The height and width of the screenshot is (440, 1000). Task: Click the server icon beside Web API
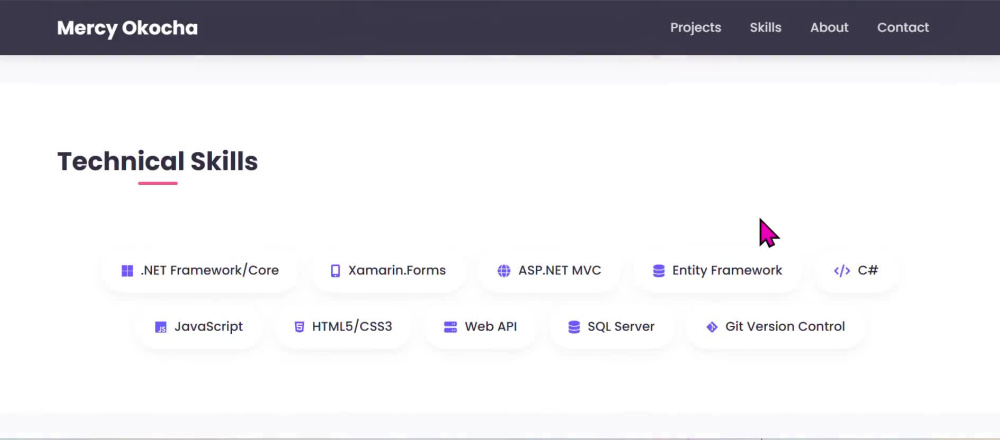pyautogui.click(x=450, y=327)
